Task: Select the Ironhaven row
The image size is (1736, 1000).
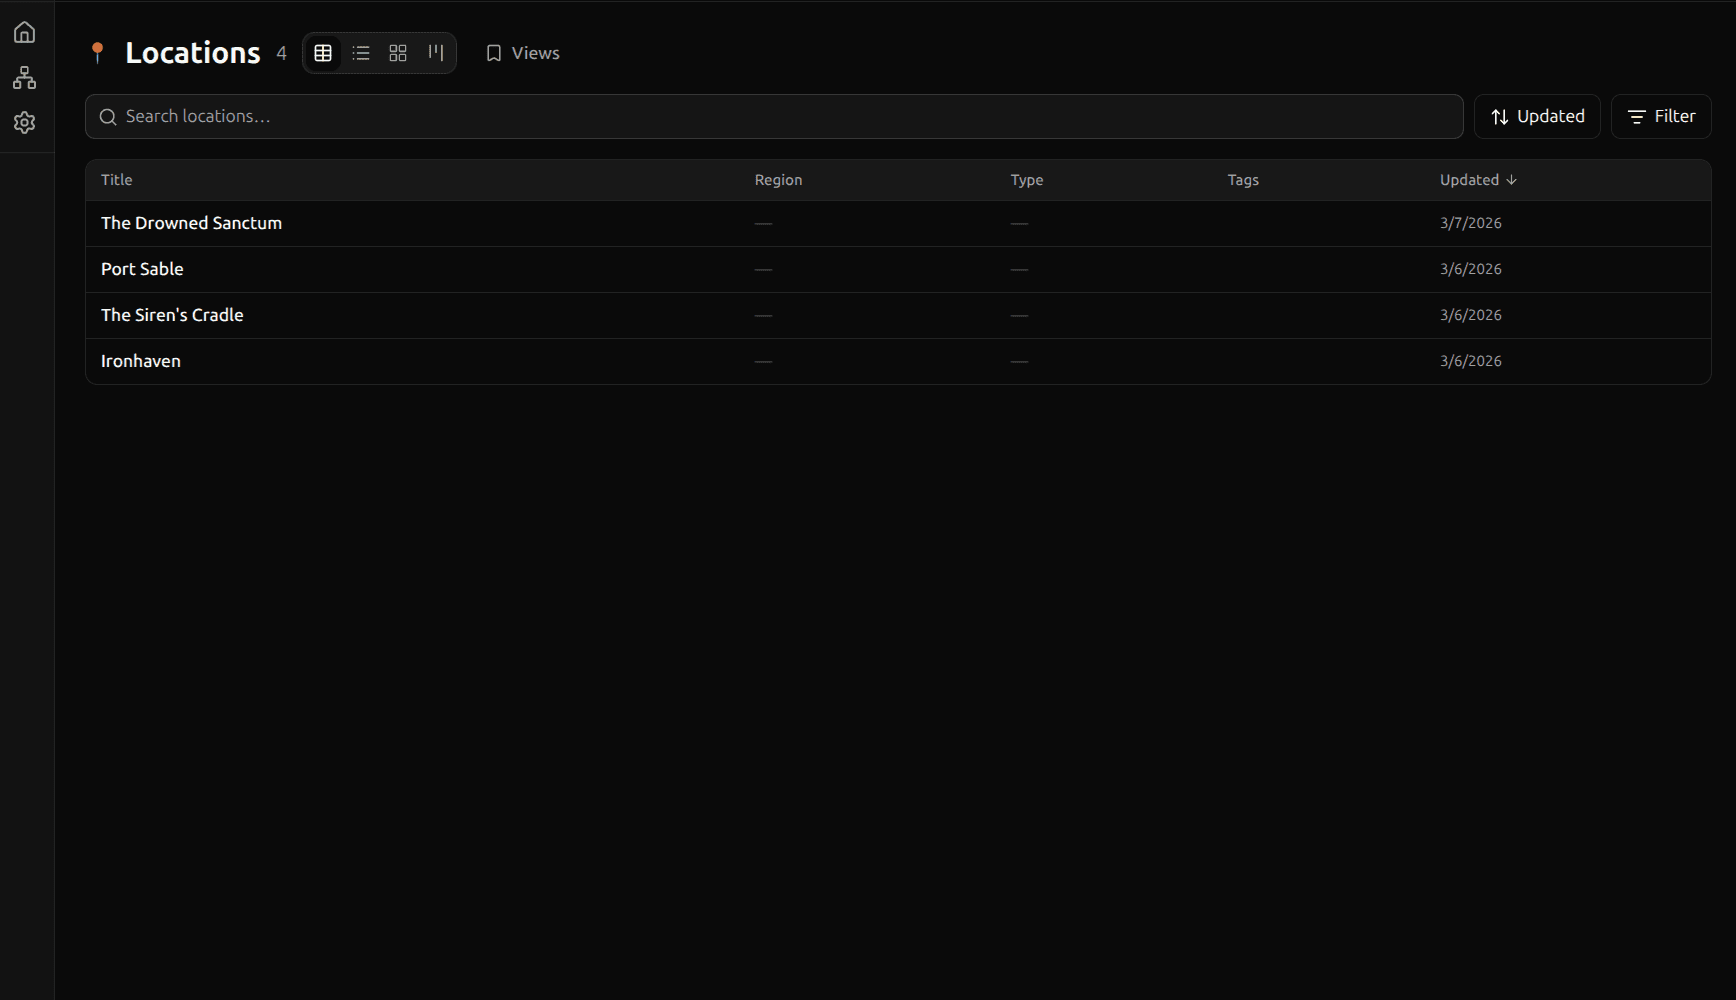Action: click(x=140, y=361)
